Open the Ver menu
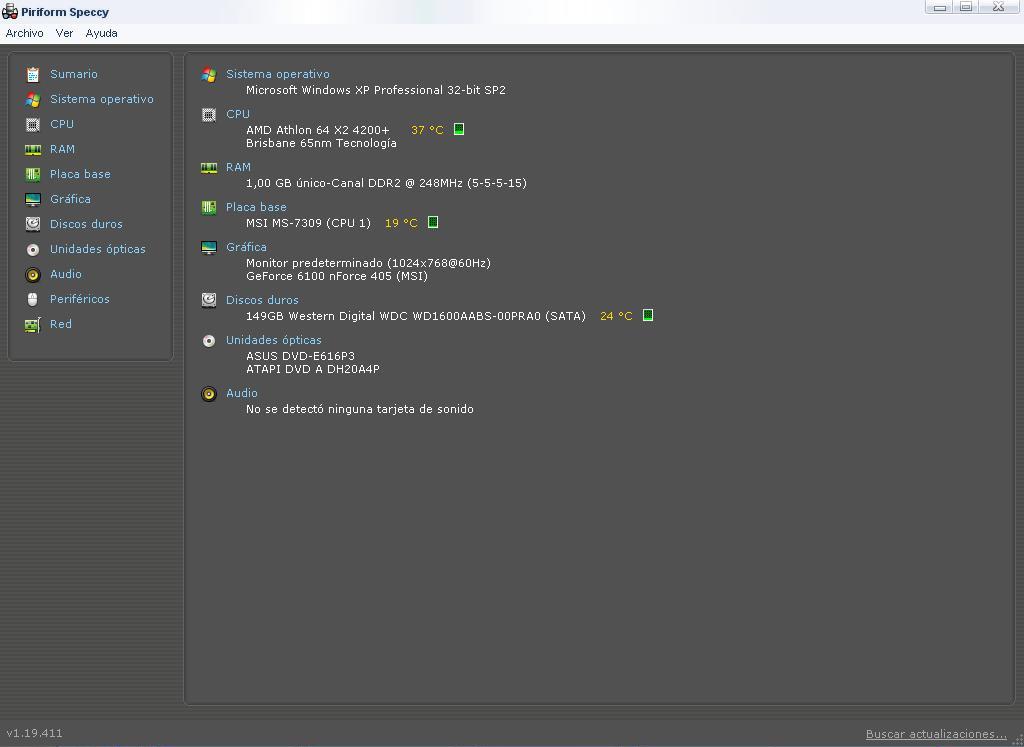 point(64,33)
